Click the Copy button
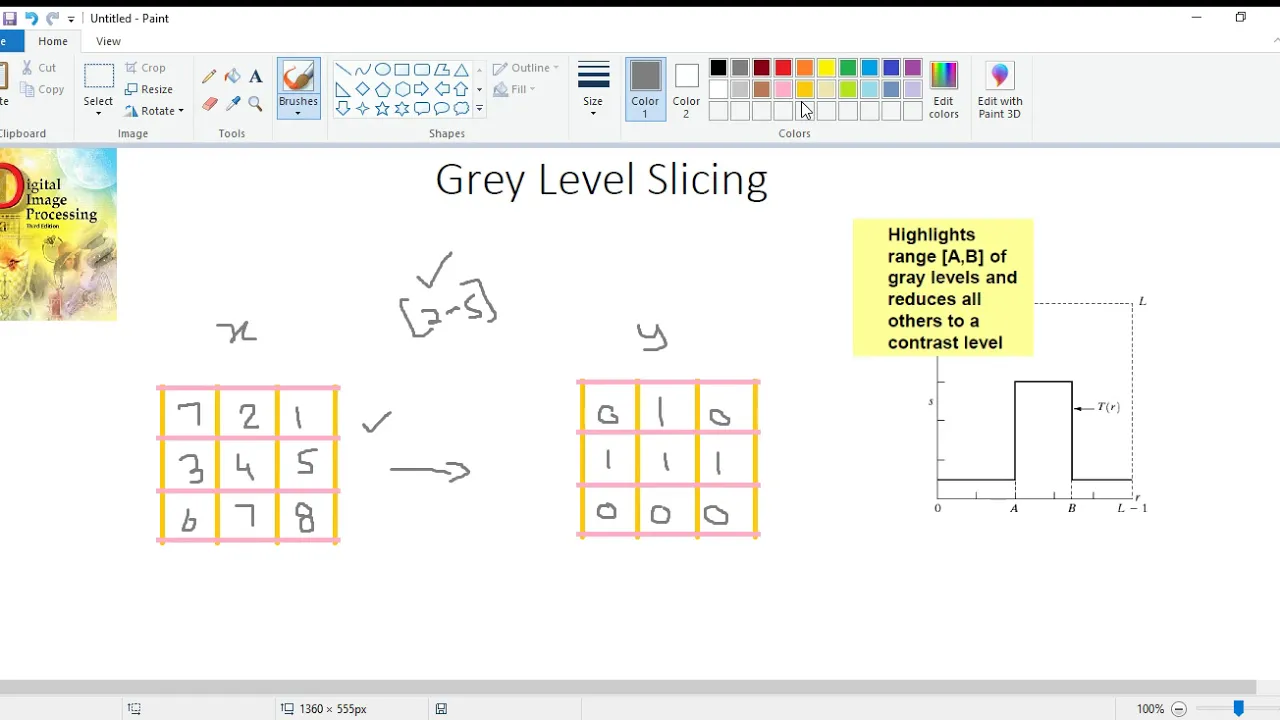 (x=42, y=90)
